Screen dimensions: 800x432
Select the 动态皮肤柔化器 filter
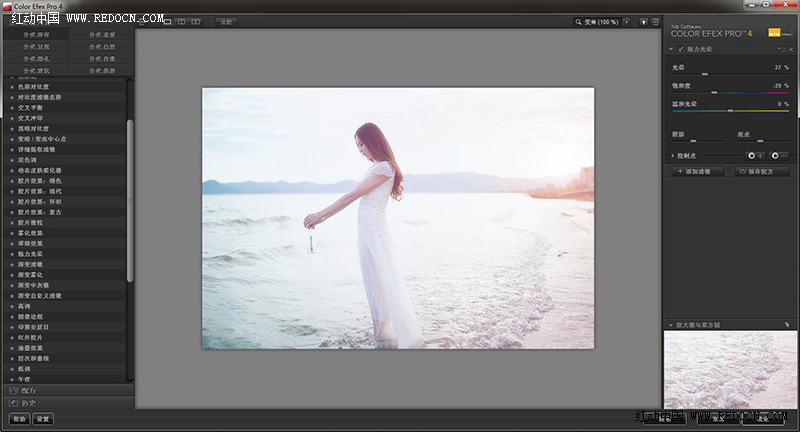[65, 170]
